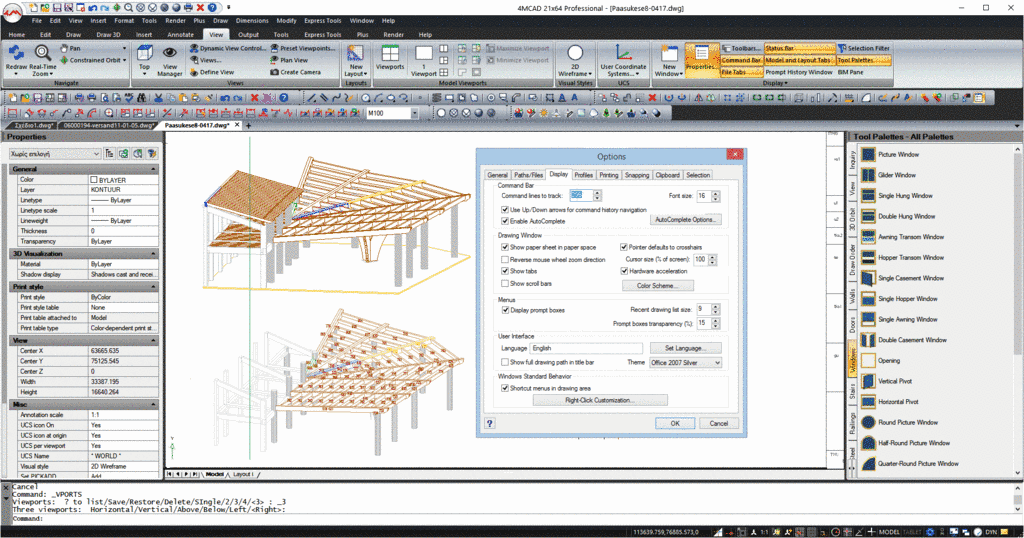Toggle Show tabs checkbox
Screen dimensions: 1024x538
click(505, 271)
